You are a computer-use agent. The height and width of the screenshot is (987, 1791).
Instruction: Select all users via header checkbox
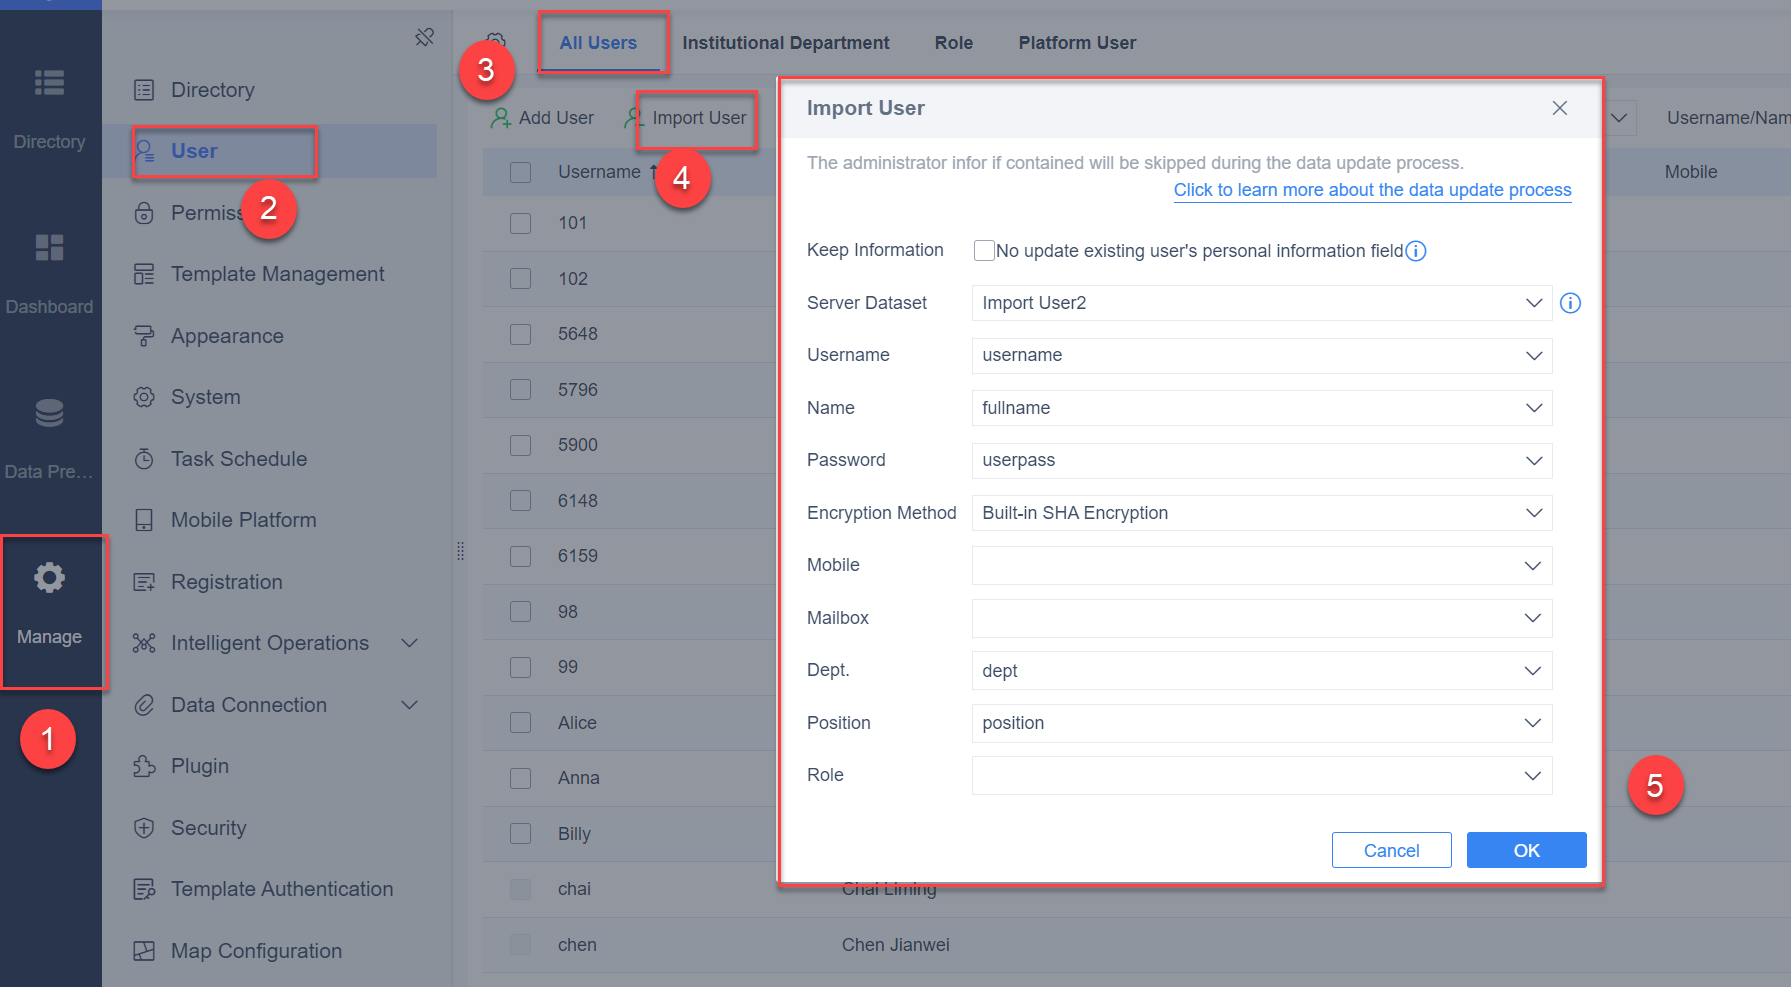(x=520, y=171)
